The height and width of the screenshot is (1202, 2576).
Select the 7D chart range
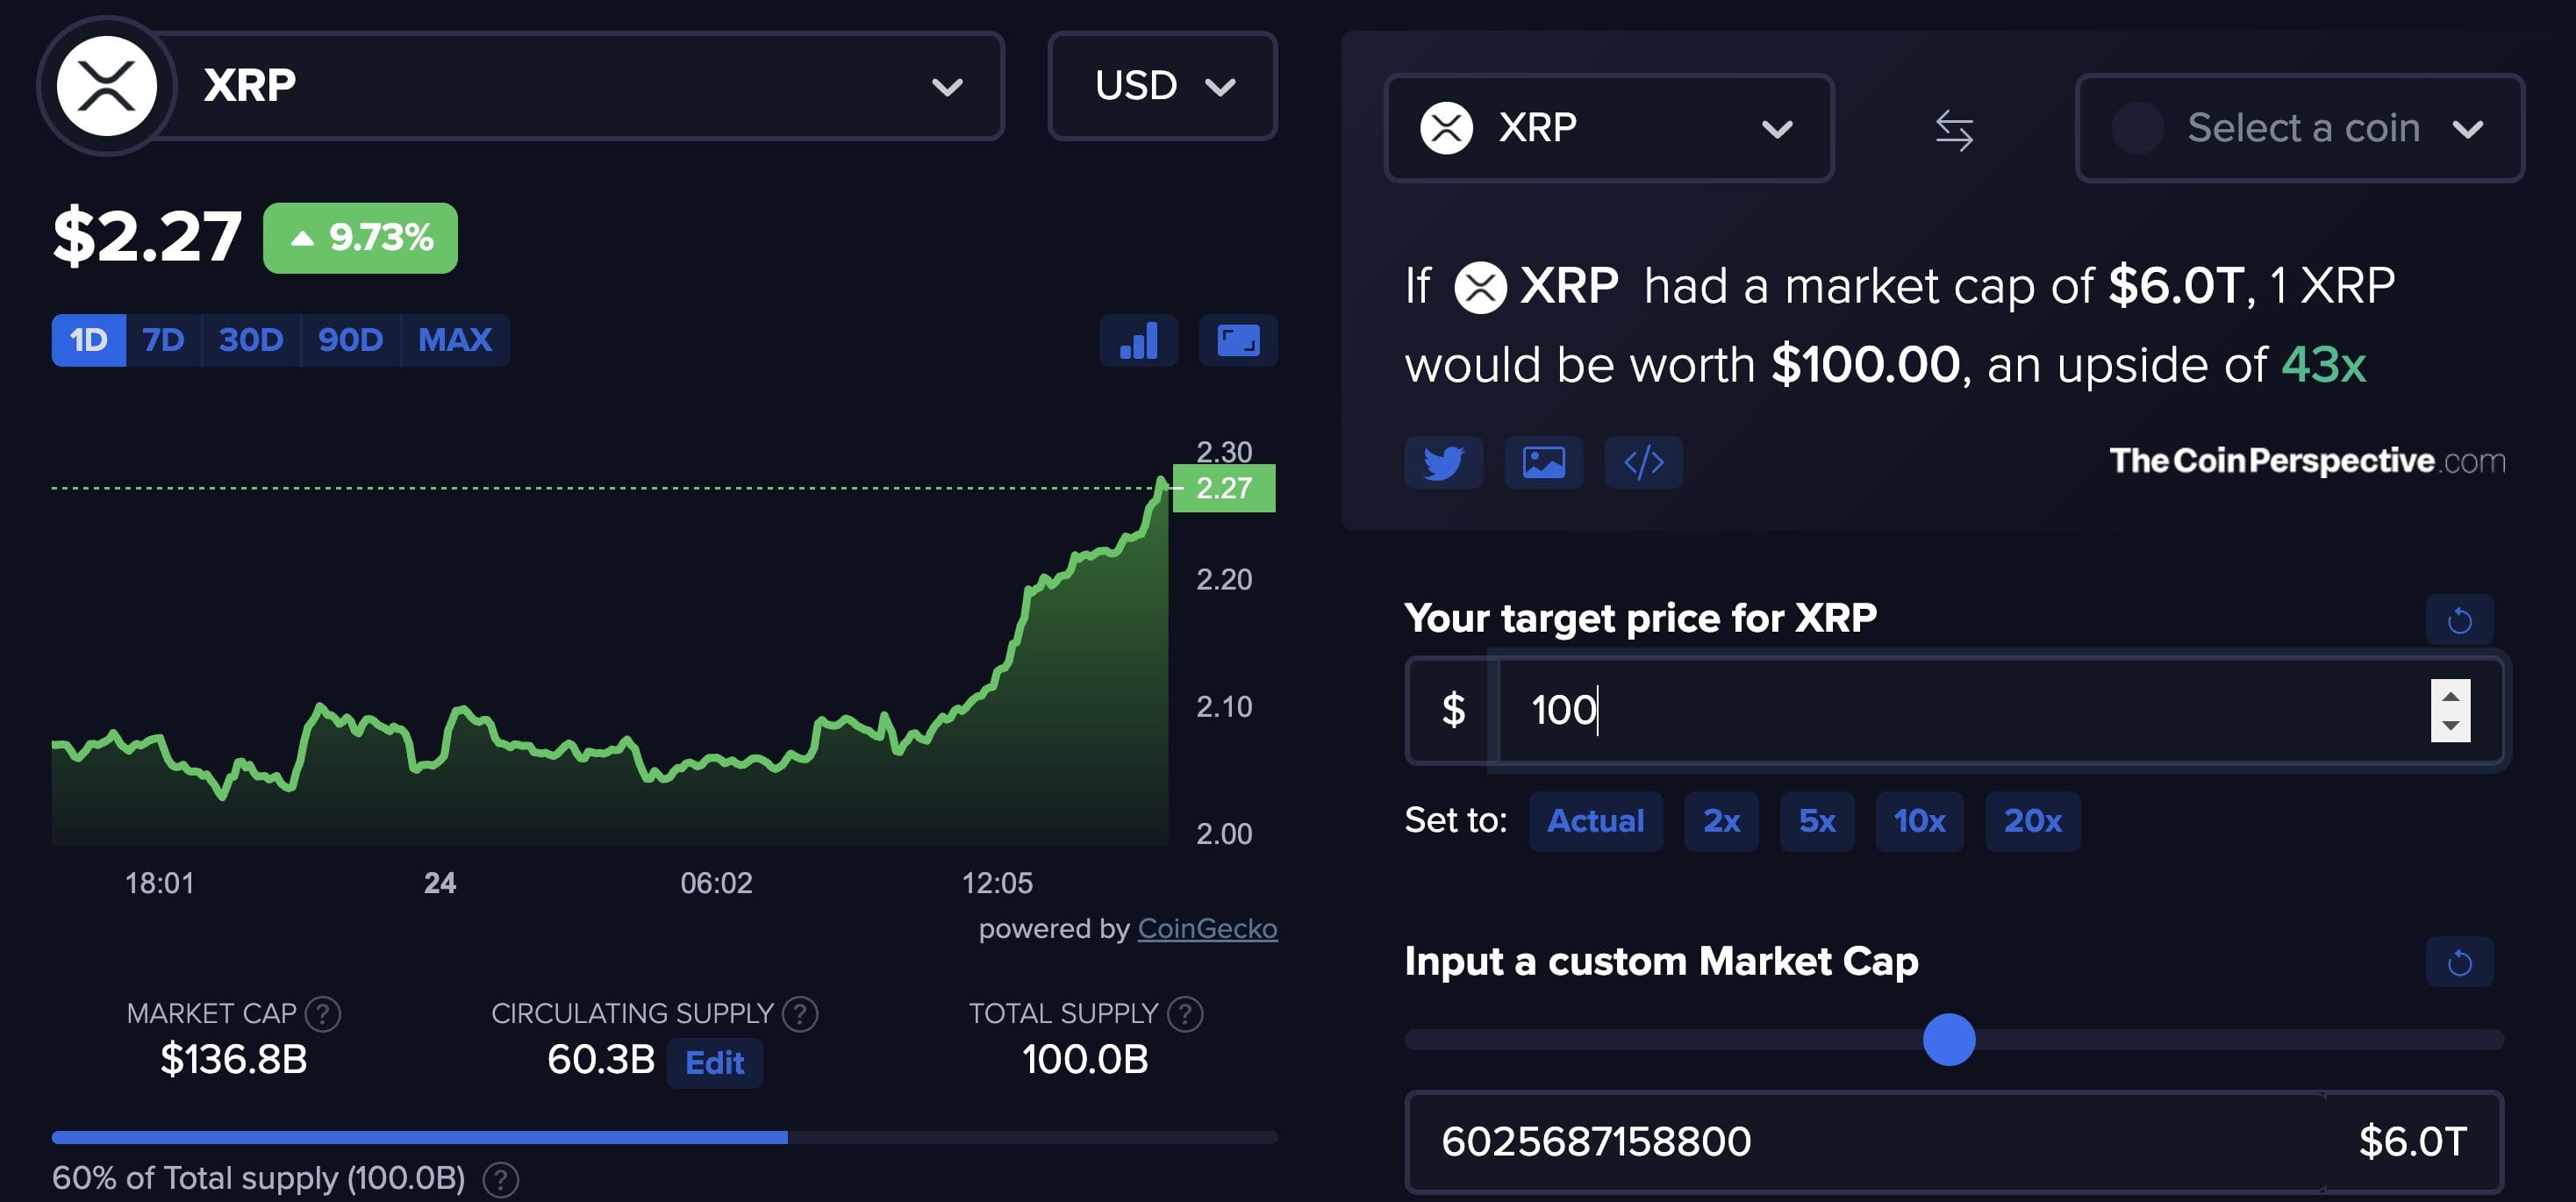(x=163, y=340)
